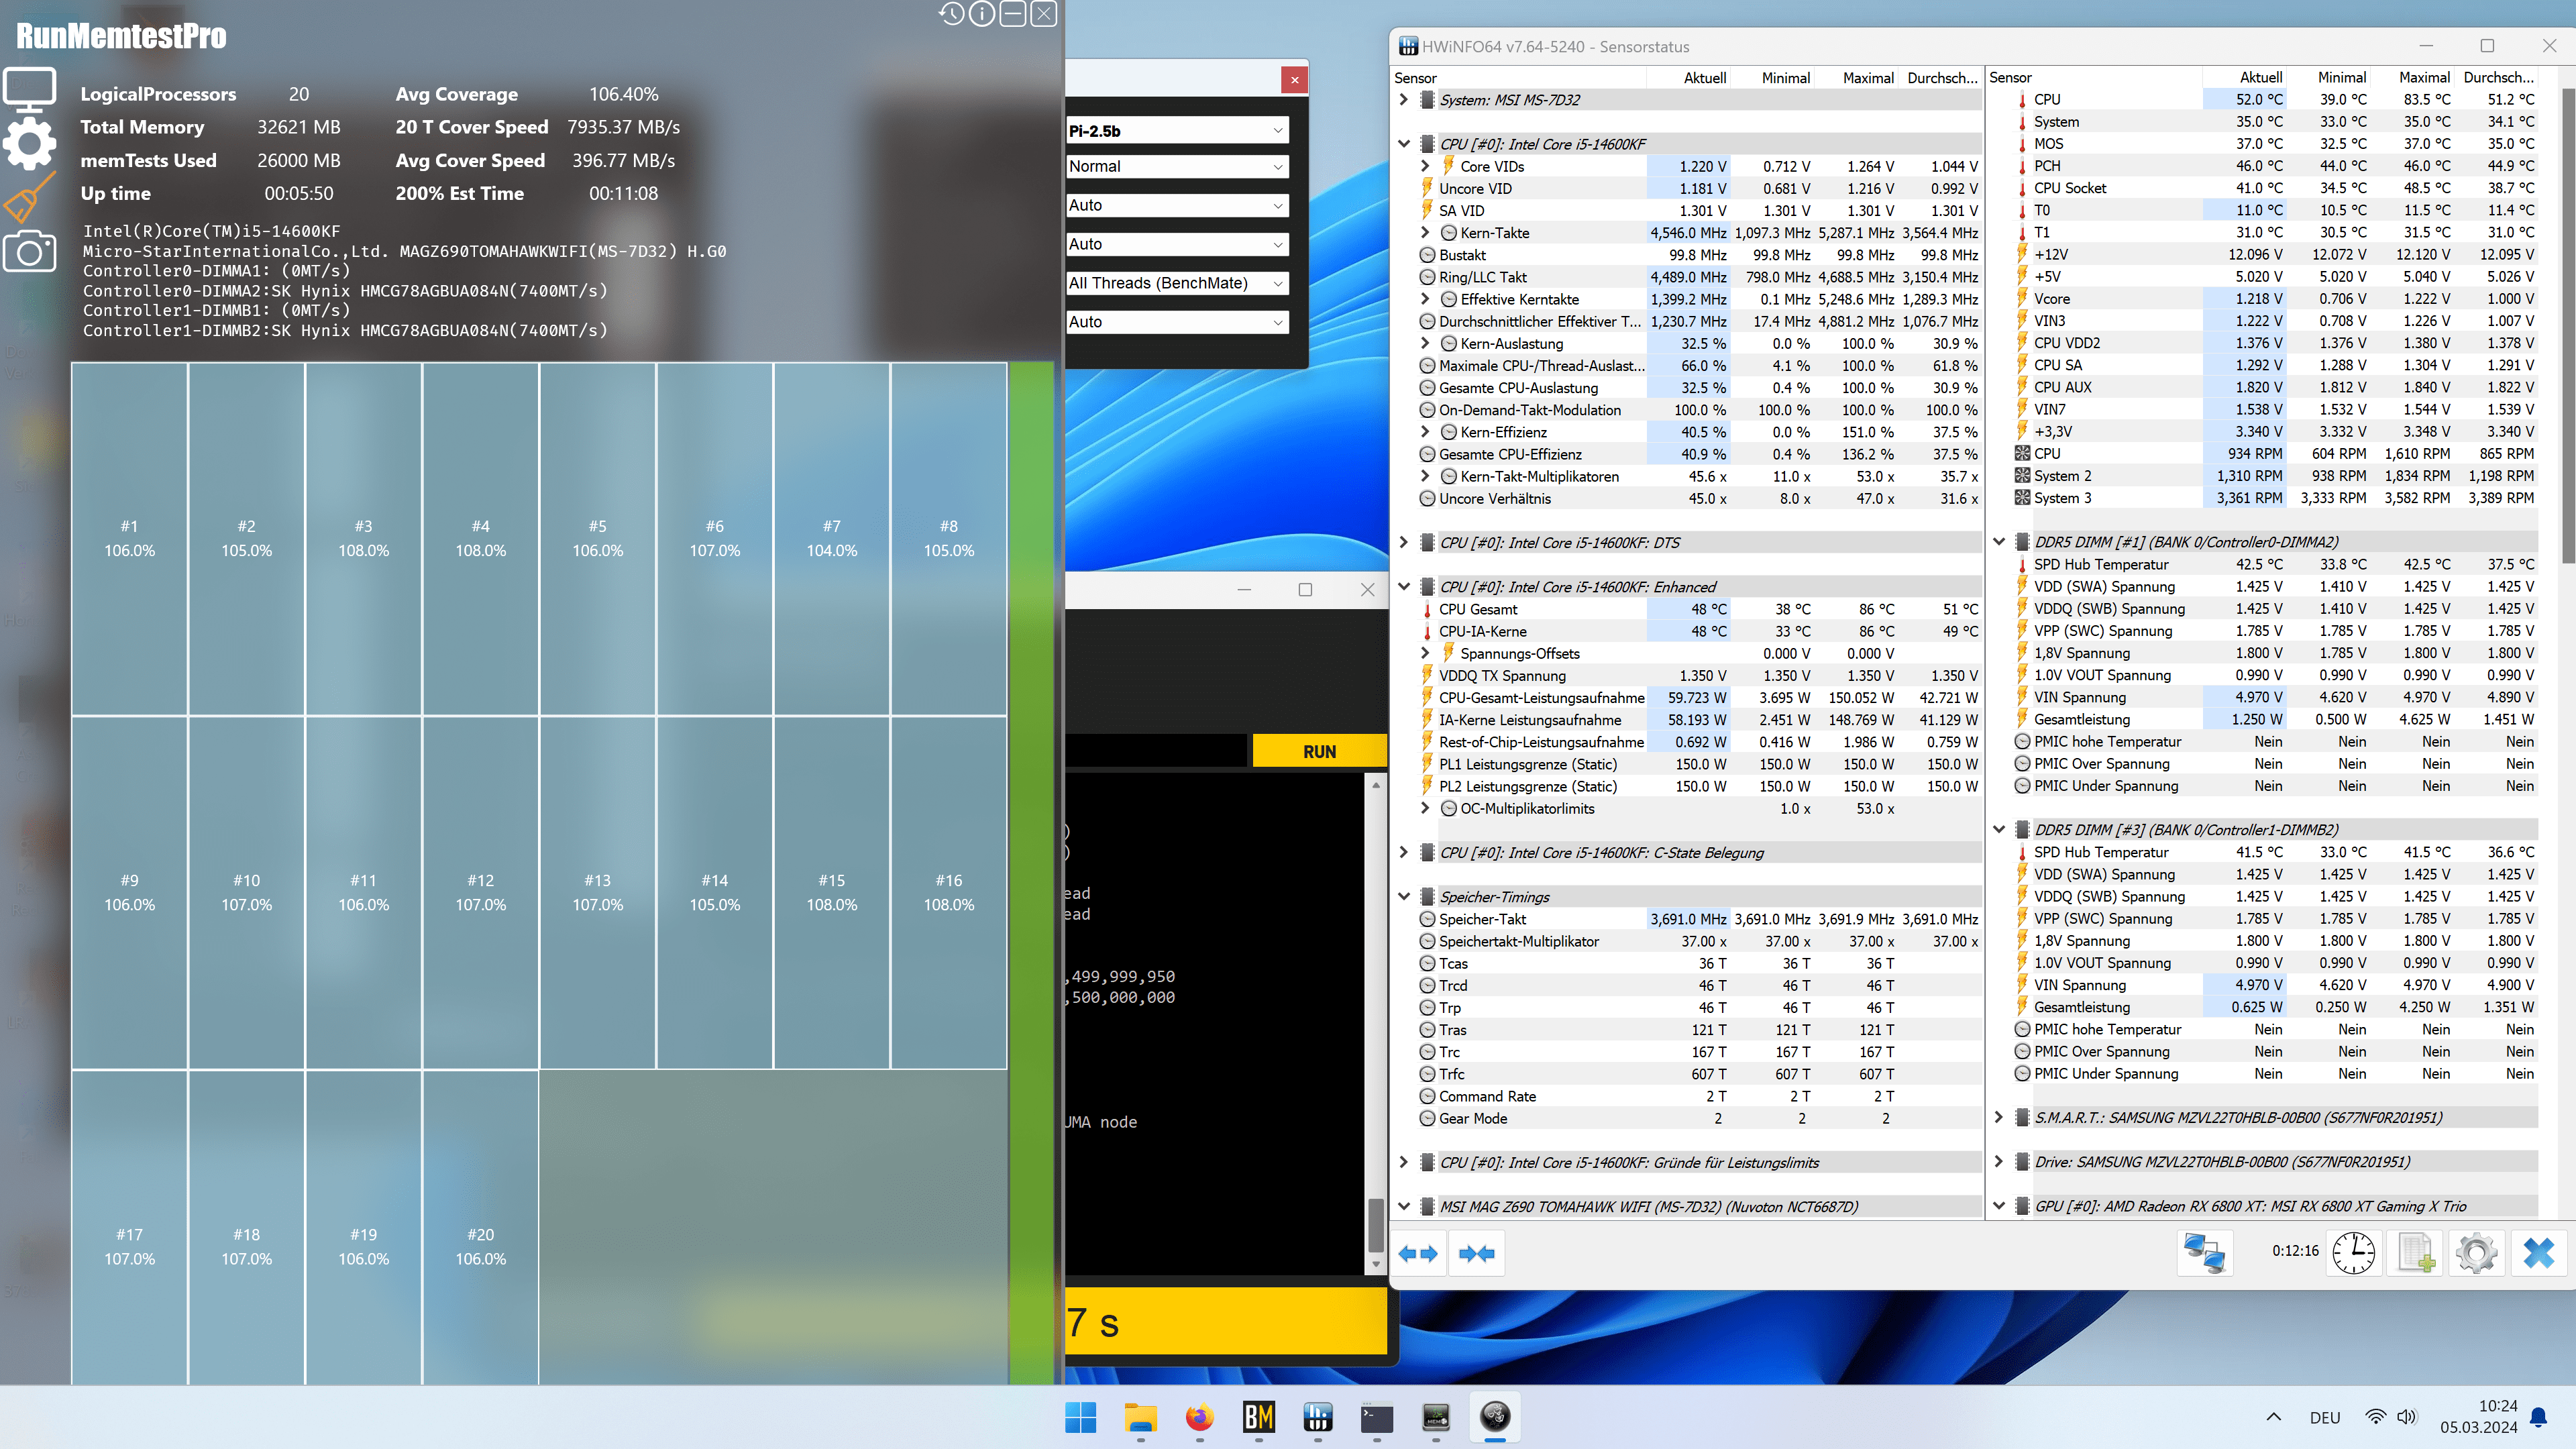This screenshot has width=2576, height=1449.
Task: Select Vcore voltage row
Action: 2275,299
